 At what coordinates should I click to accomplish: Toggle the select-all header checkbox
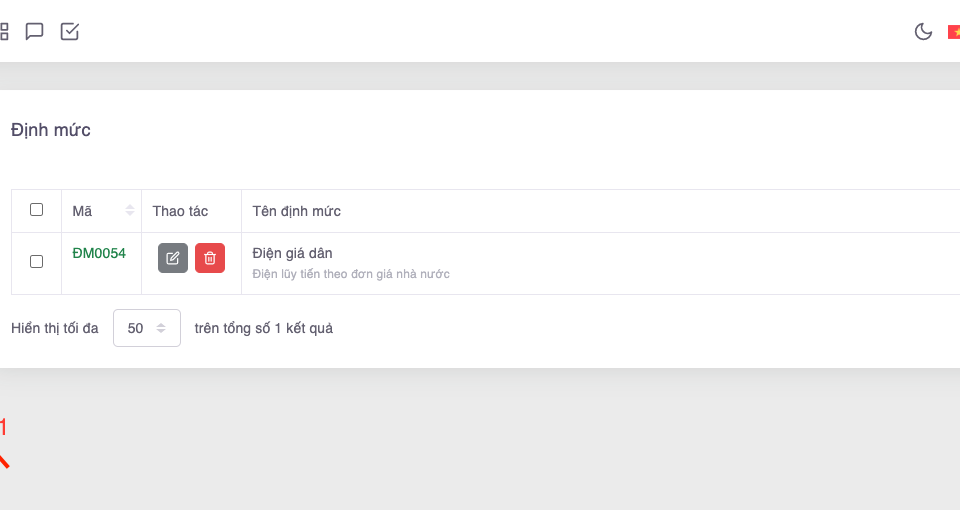tap(37, 210)
